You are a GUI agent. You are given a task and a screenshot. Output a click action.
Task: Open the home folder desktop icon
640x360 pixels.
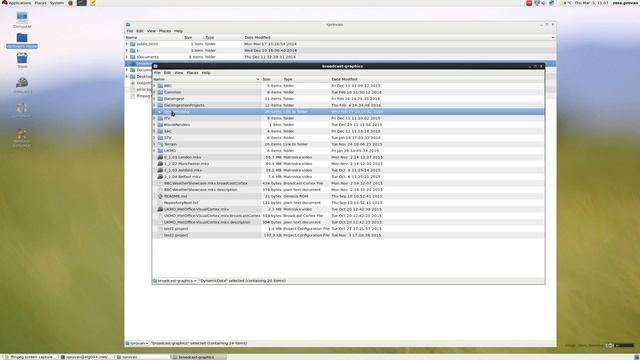22,38
